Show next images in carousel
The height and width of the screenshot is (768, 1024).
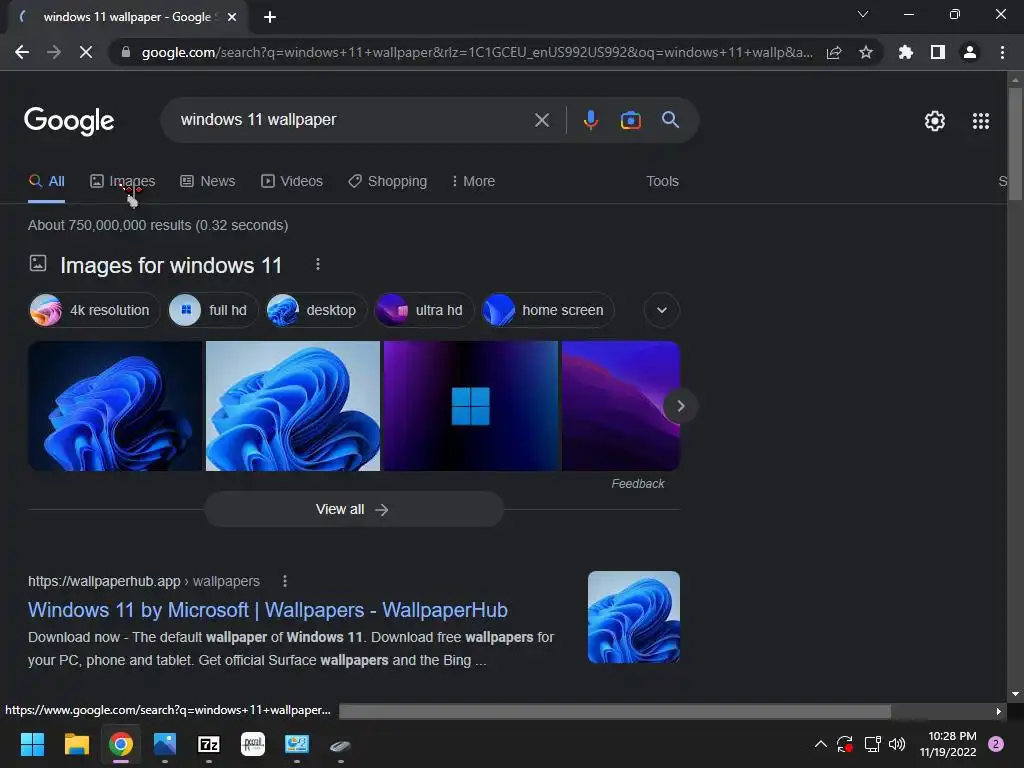(x=680, y=406)
